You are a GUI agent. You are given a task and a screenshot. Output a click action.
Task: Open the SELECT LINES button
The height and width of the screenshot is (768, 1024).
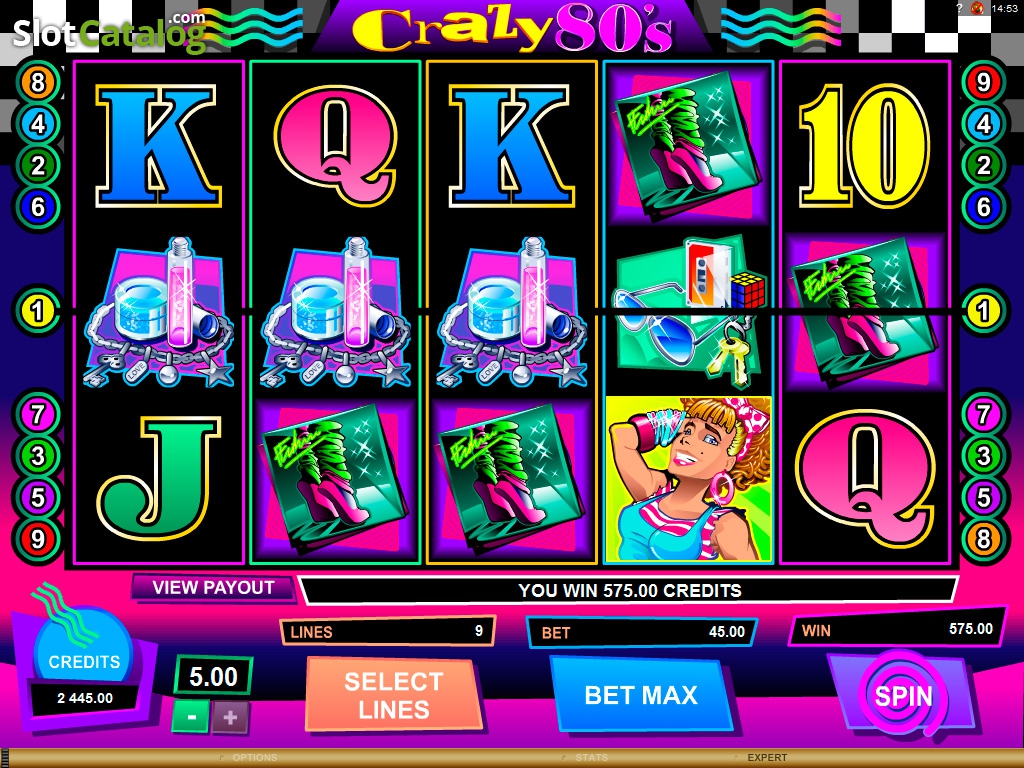(394, 695)
